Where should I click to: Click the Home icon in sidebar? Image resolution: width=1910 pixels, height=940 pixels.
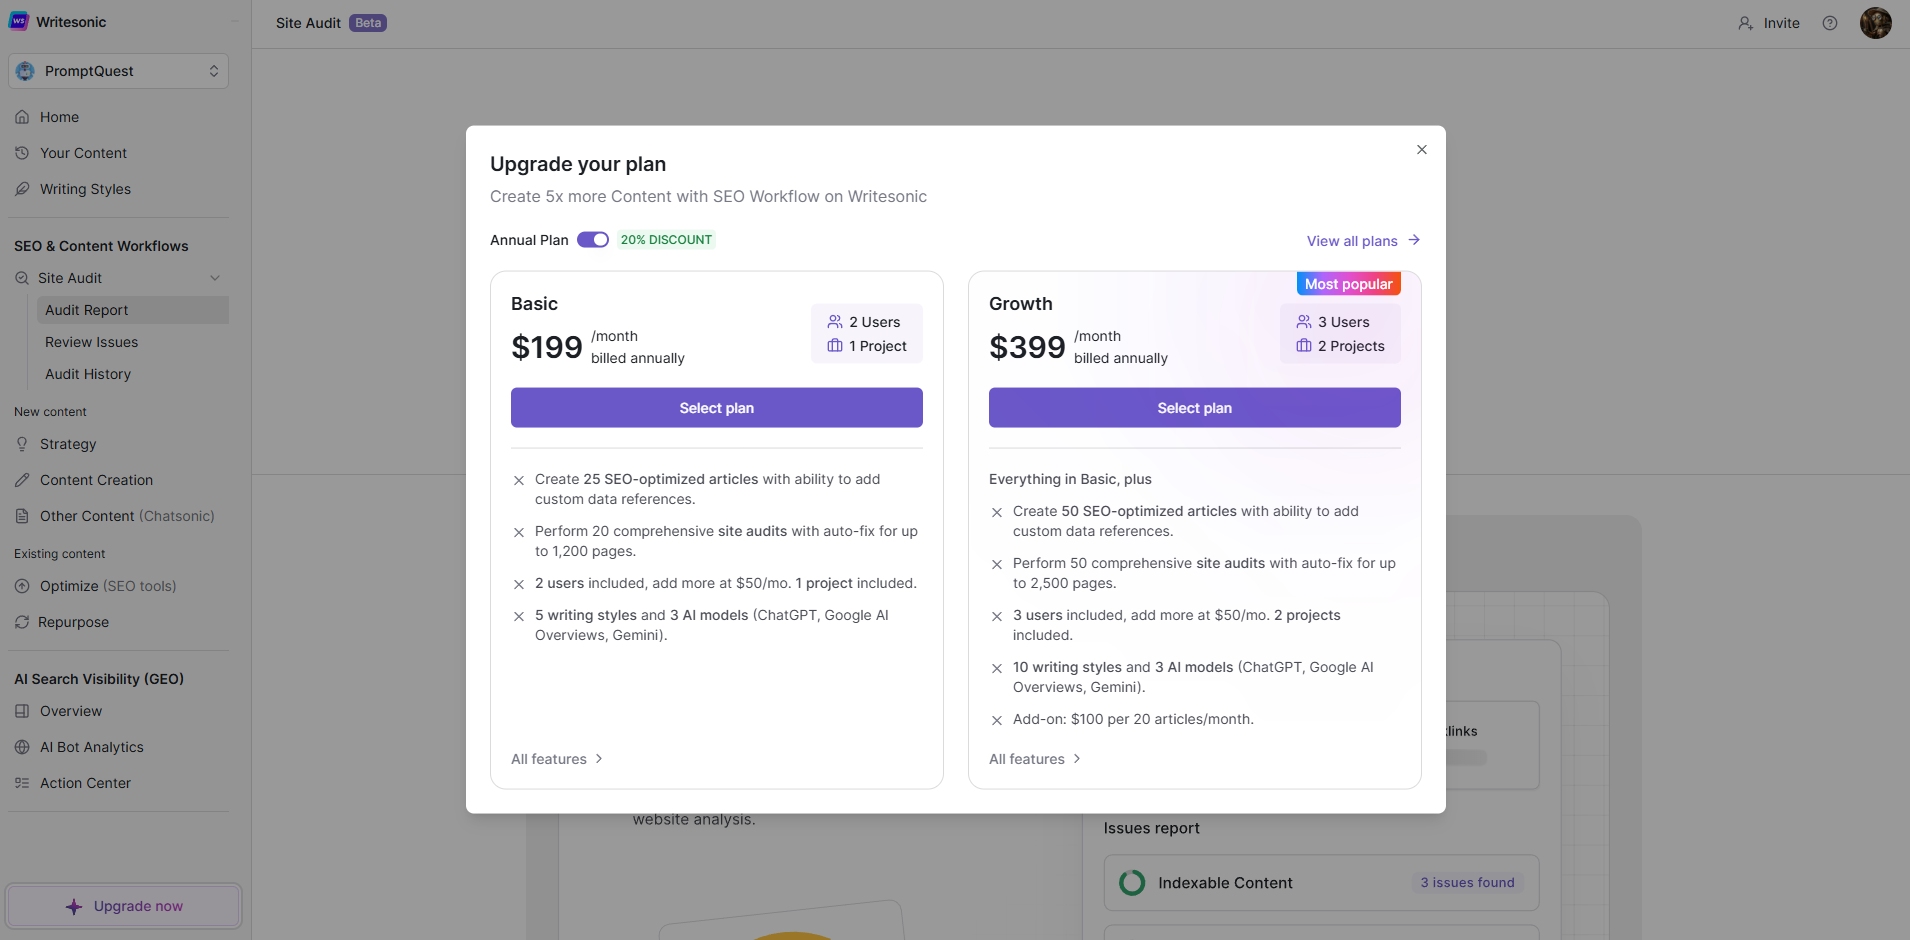tap(22, 117)
